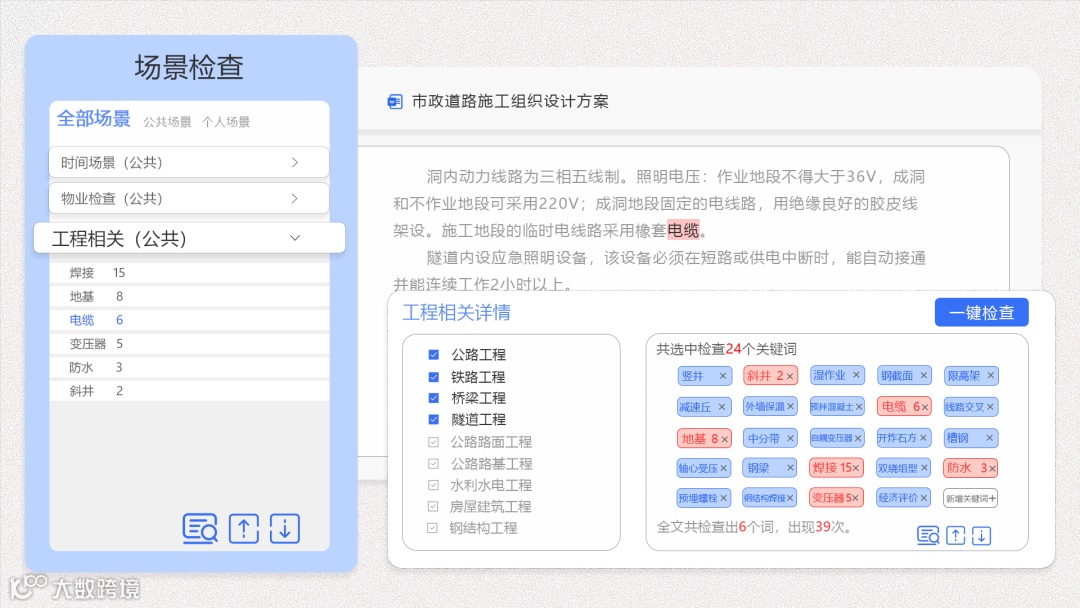Remove the 电缆 keyword tag
Image resolution: width=1080 pixels, height=608 pixels.
[x=925, y=407]
